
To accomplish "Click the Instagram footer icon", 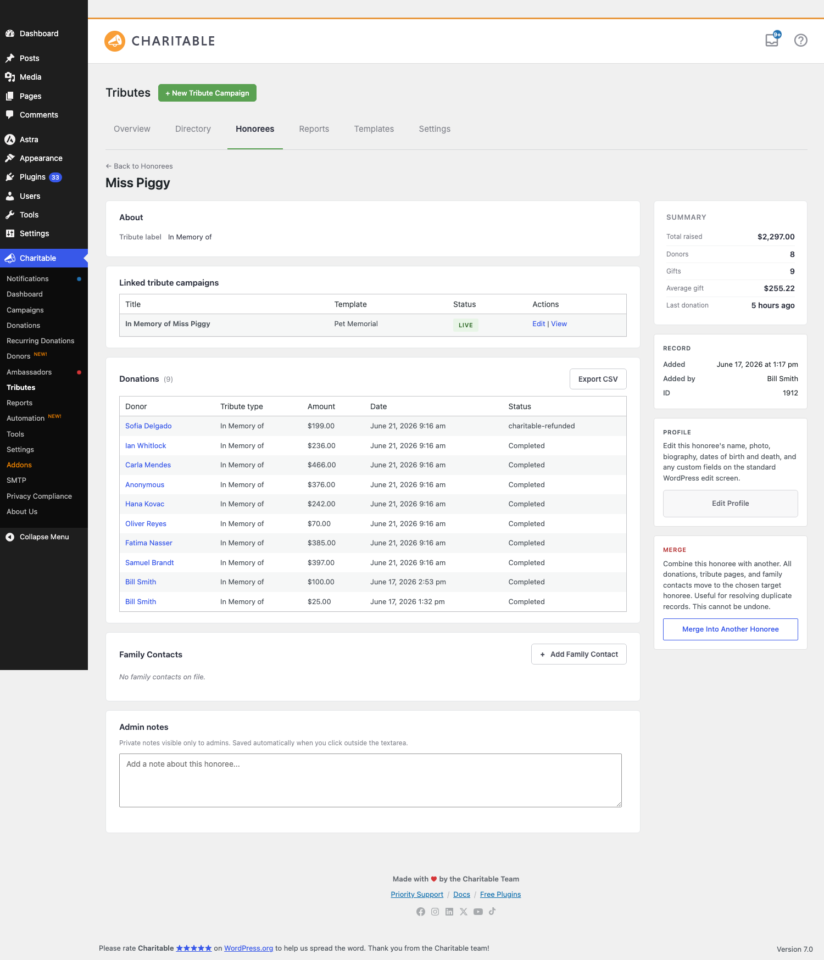I will click(435, 912).
